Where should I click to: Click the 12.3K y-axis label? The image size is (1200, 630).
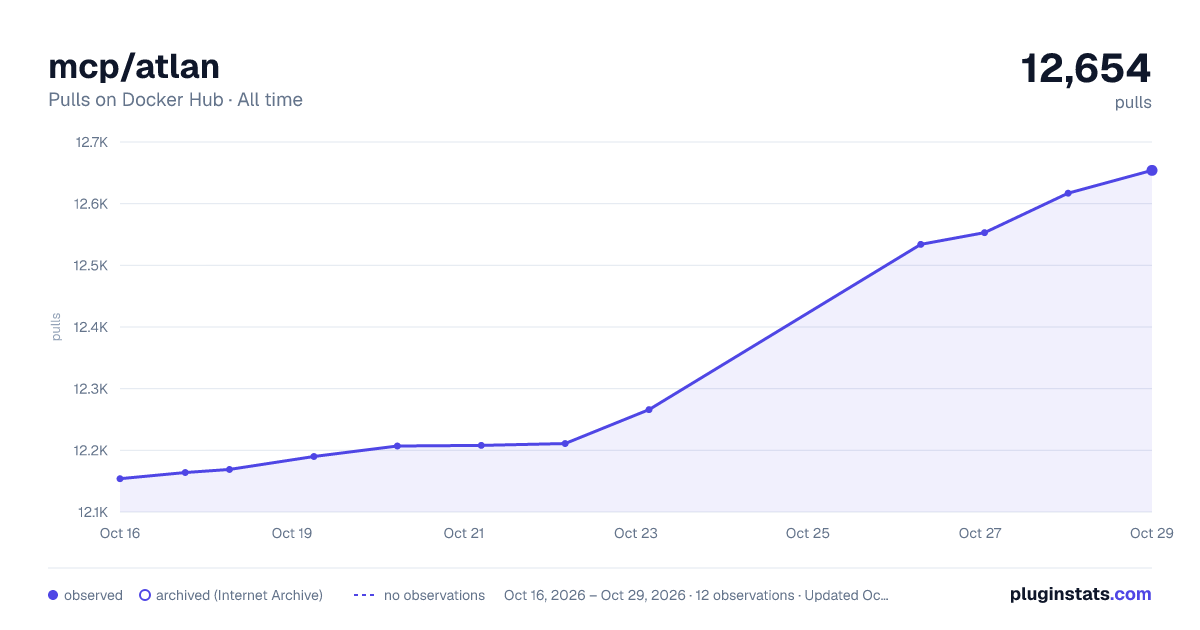[x=91, y=389]
